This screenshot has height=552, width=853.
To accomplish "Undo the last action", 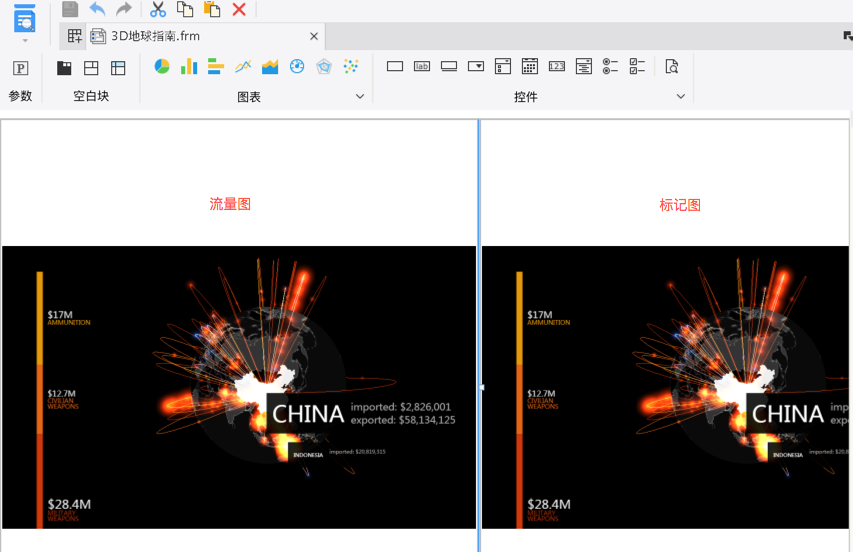I will point(97,9).
